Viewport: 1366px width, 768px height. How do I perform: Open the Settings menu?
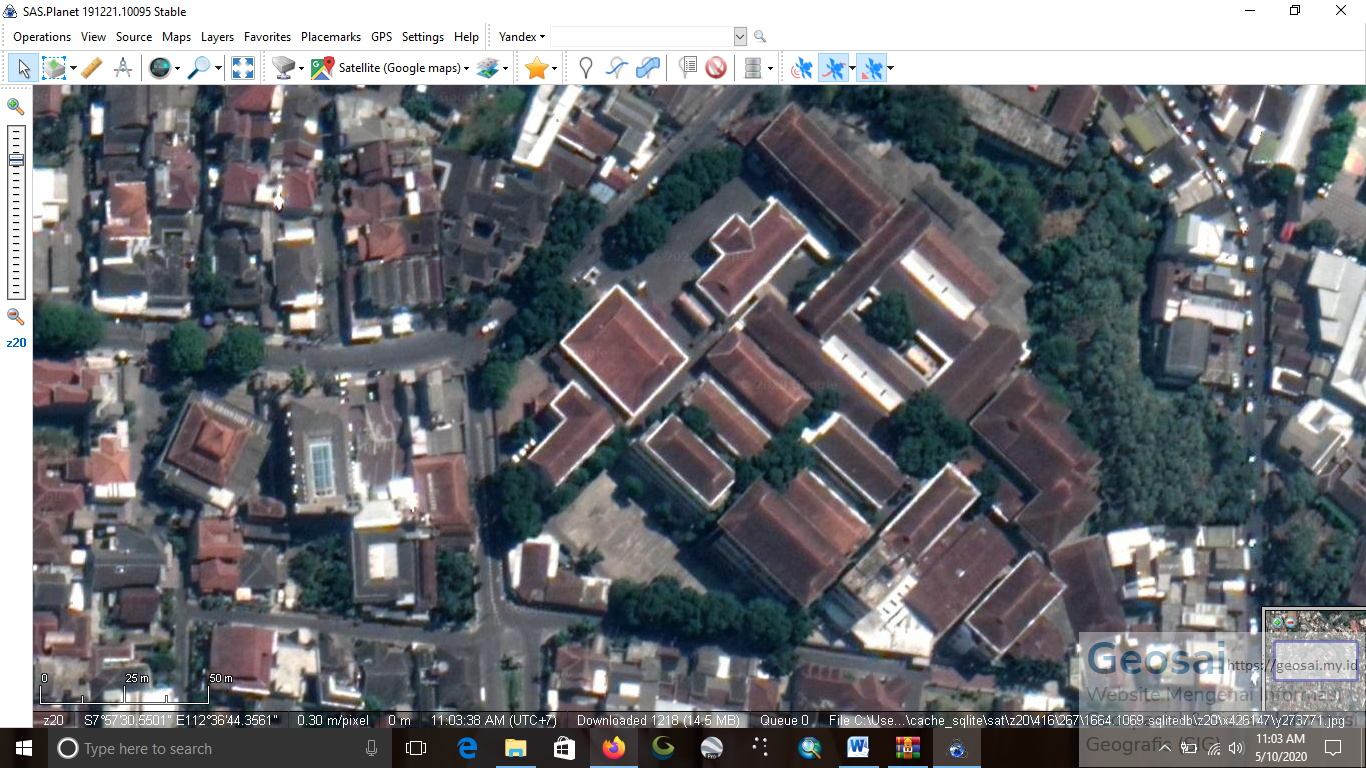423,37
